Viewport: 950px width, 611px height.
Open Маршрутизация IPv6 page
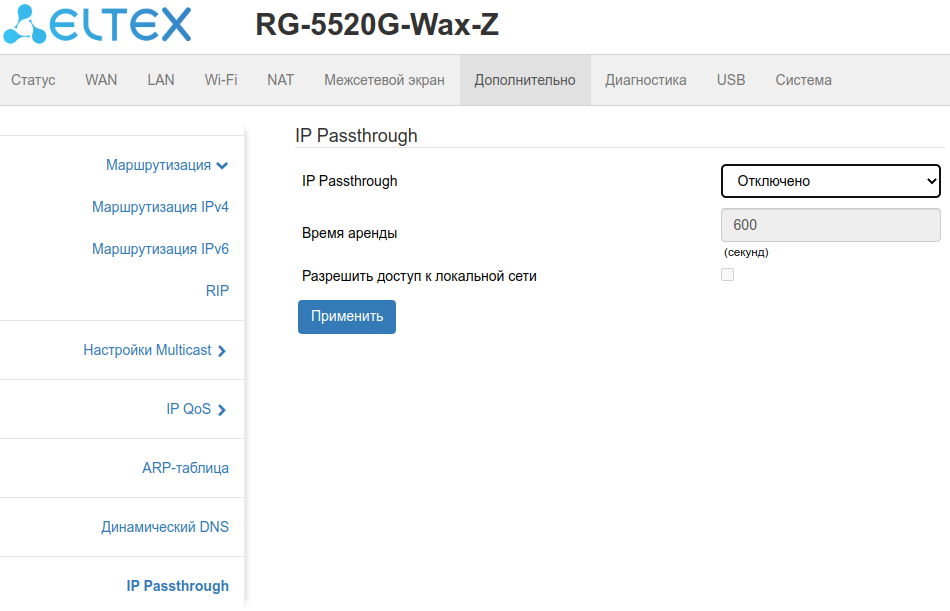(x=160, y=249)
